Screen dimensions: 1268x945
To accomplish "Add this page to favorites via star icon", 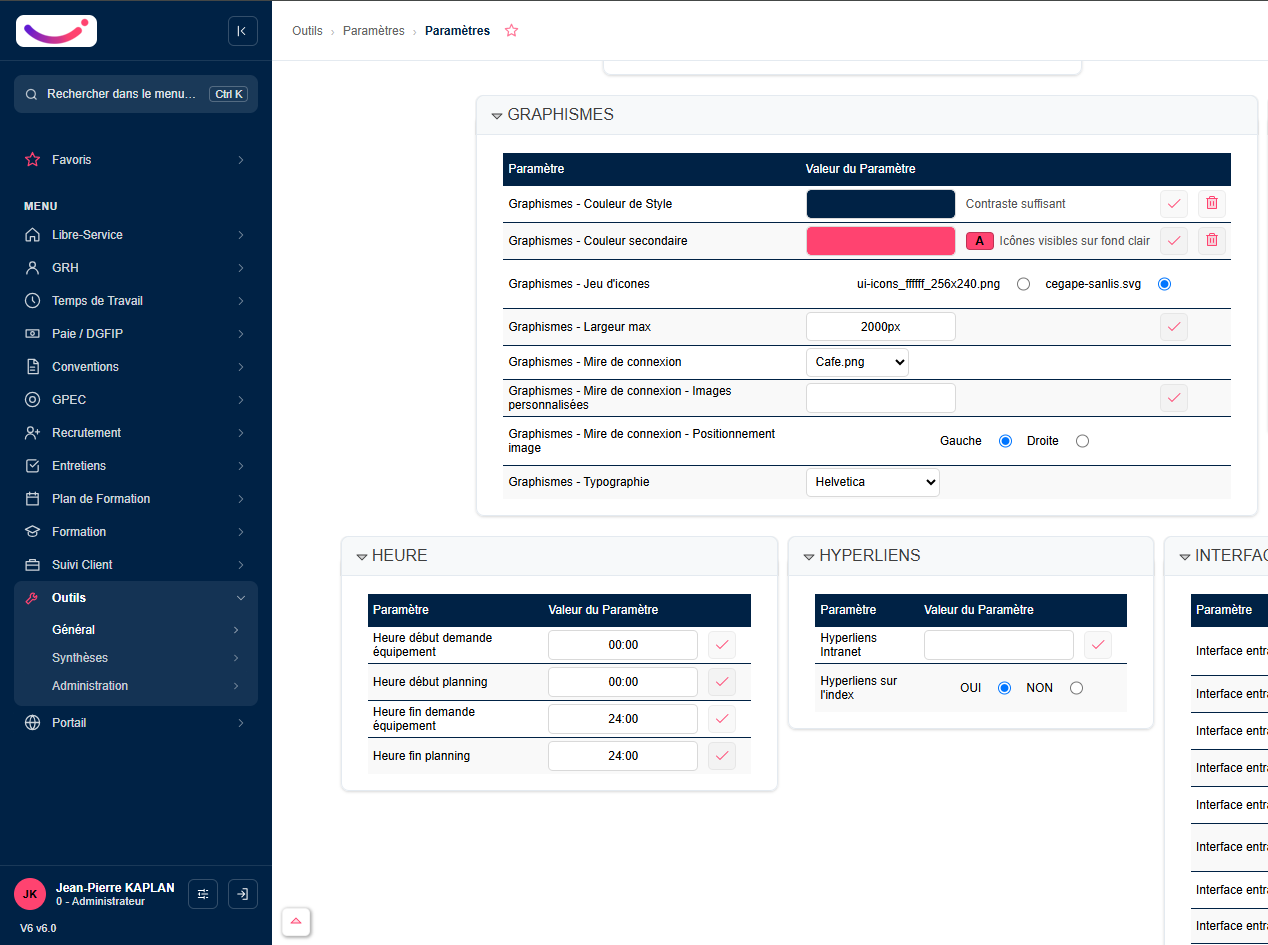I will [x=511, y=31].
